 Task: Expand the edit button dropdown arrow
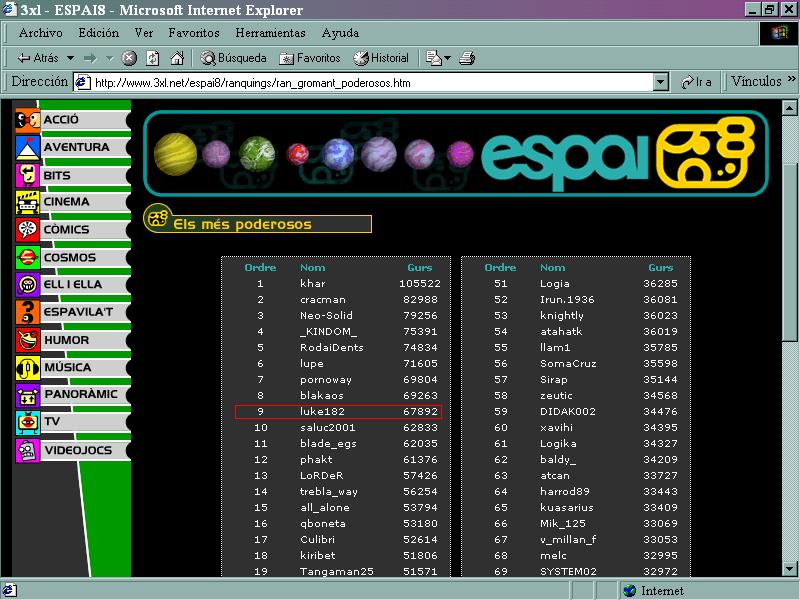tap(447, 58)
